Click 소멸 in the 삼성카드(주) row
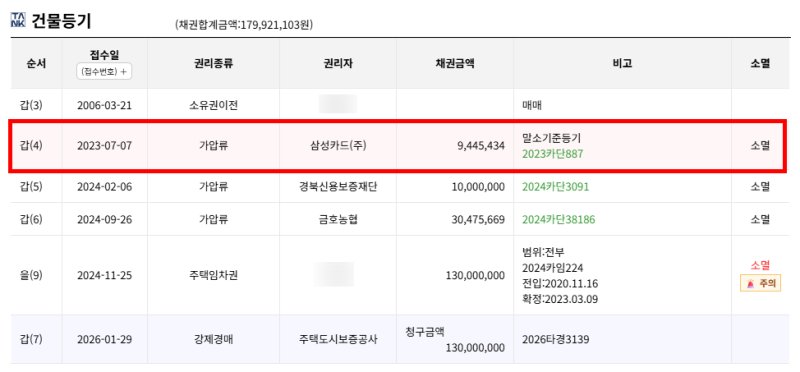Viewport: 800px width, 372px height. click(x=760, y=145)
